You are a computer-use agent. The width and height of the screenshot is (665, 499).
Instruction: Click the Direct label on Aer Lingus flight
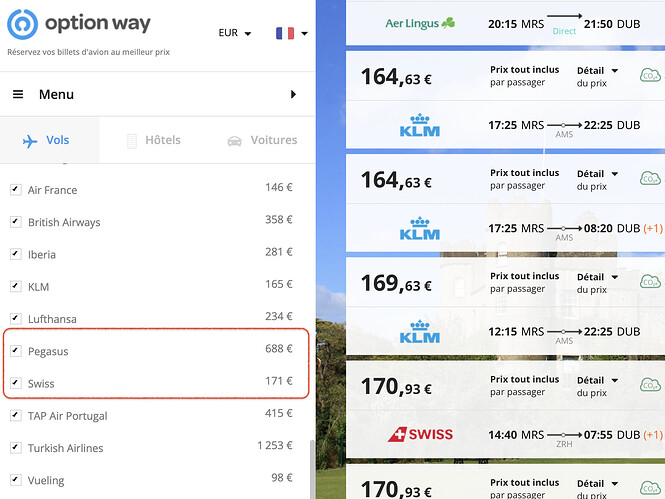point(564,31)
